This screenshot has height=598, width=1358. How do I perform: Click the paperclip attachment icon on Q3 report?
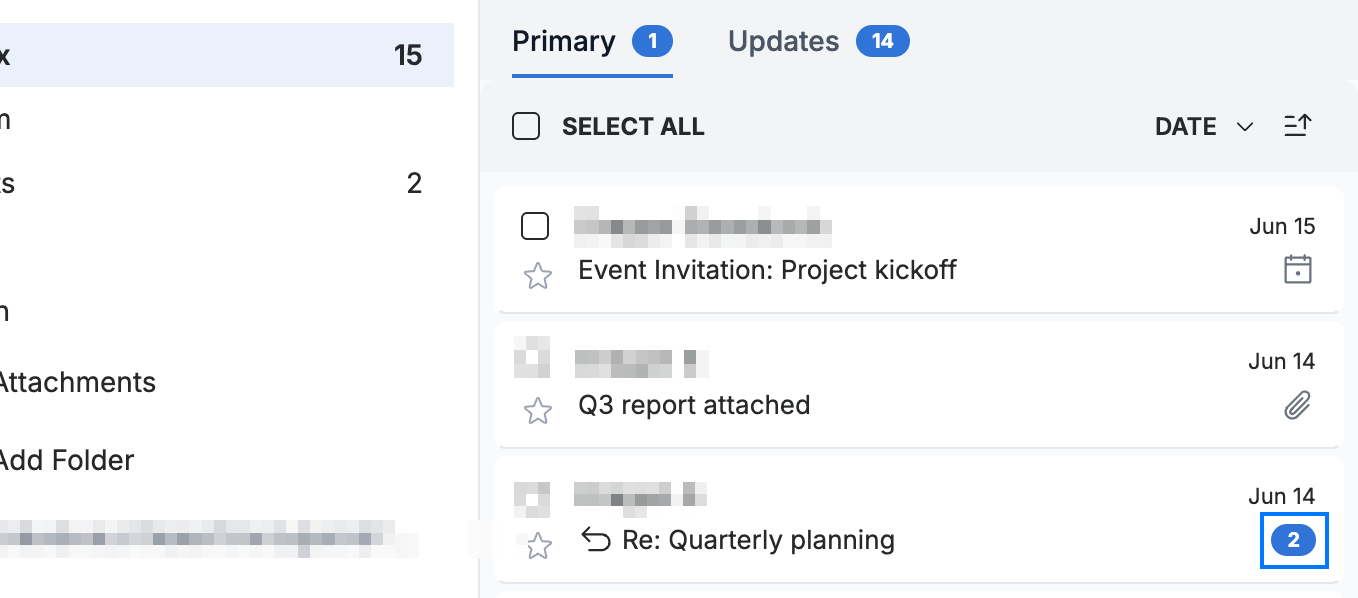point(1297,405)
